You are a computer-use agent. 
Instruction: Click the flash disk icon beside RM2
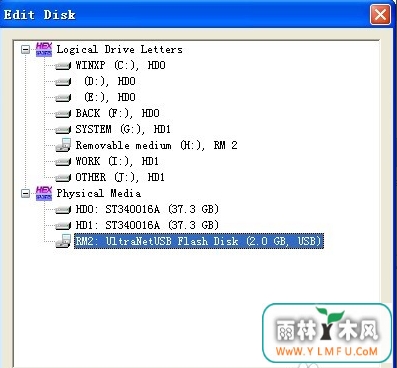63,241
